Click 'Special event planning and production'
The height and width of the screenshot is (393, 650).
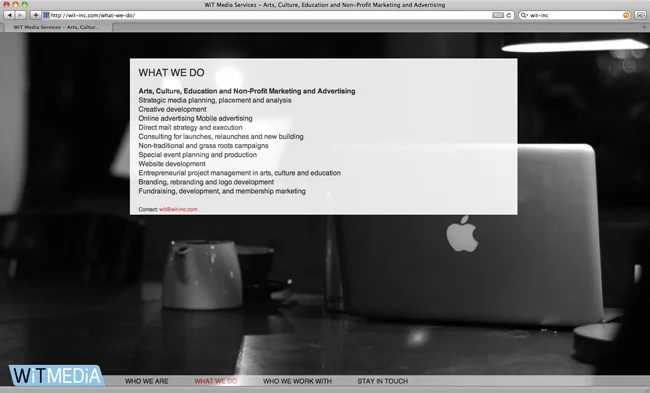point(197,155)
